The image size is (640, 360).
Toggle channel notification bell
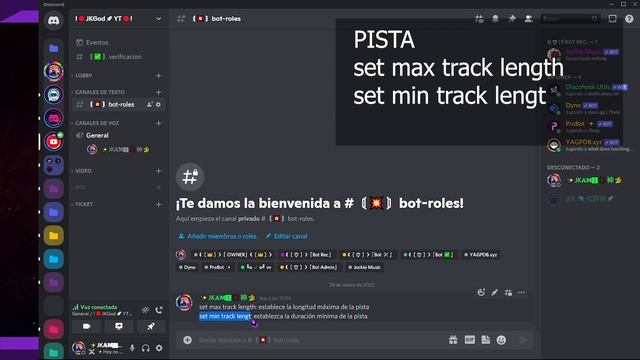(495, 19)
